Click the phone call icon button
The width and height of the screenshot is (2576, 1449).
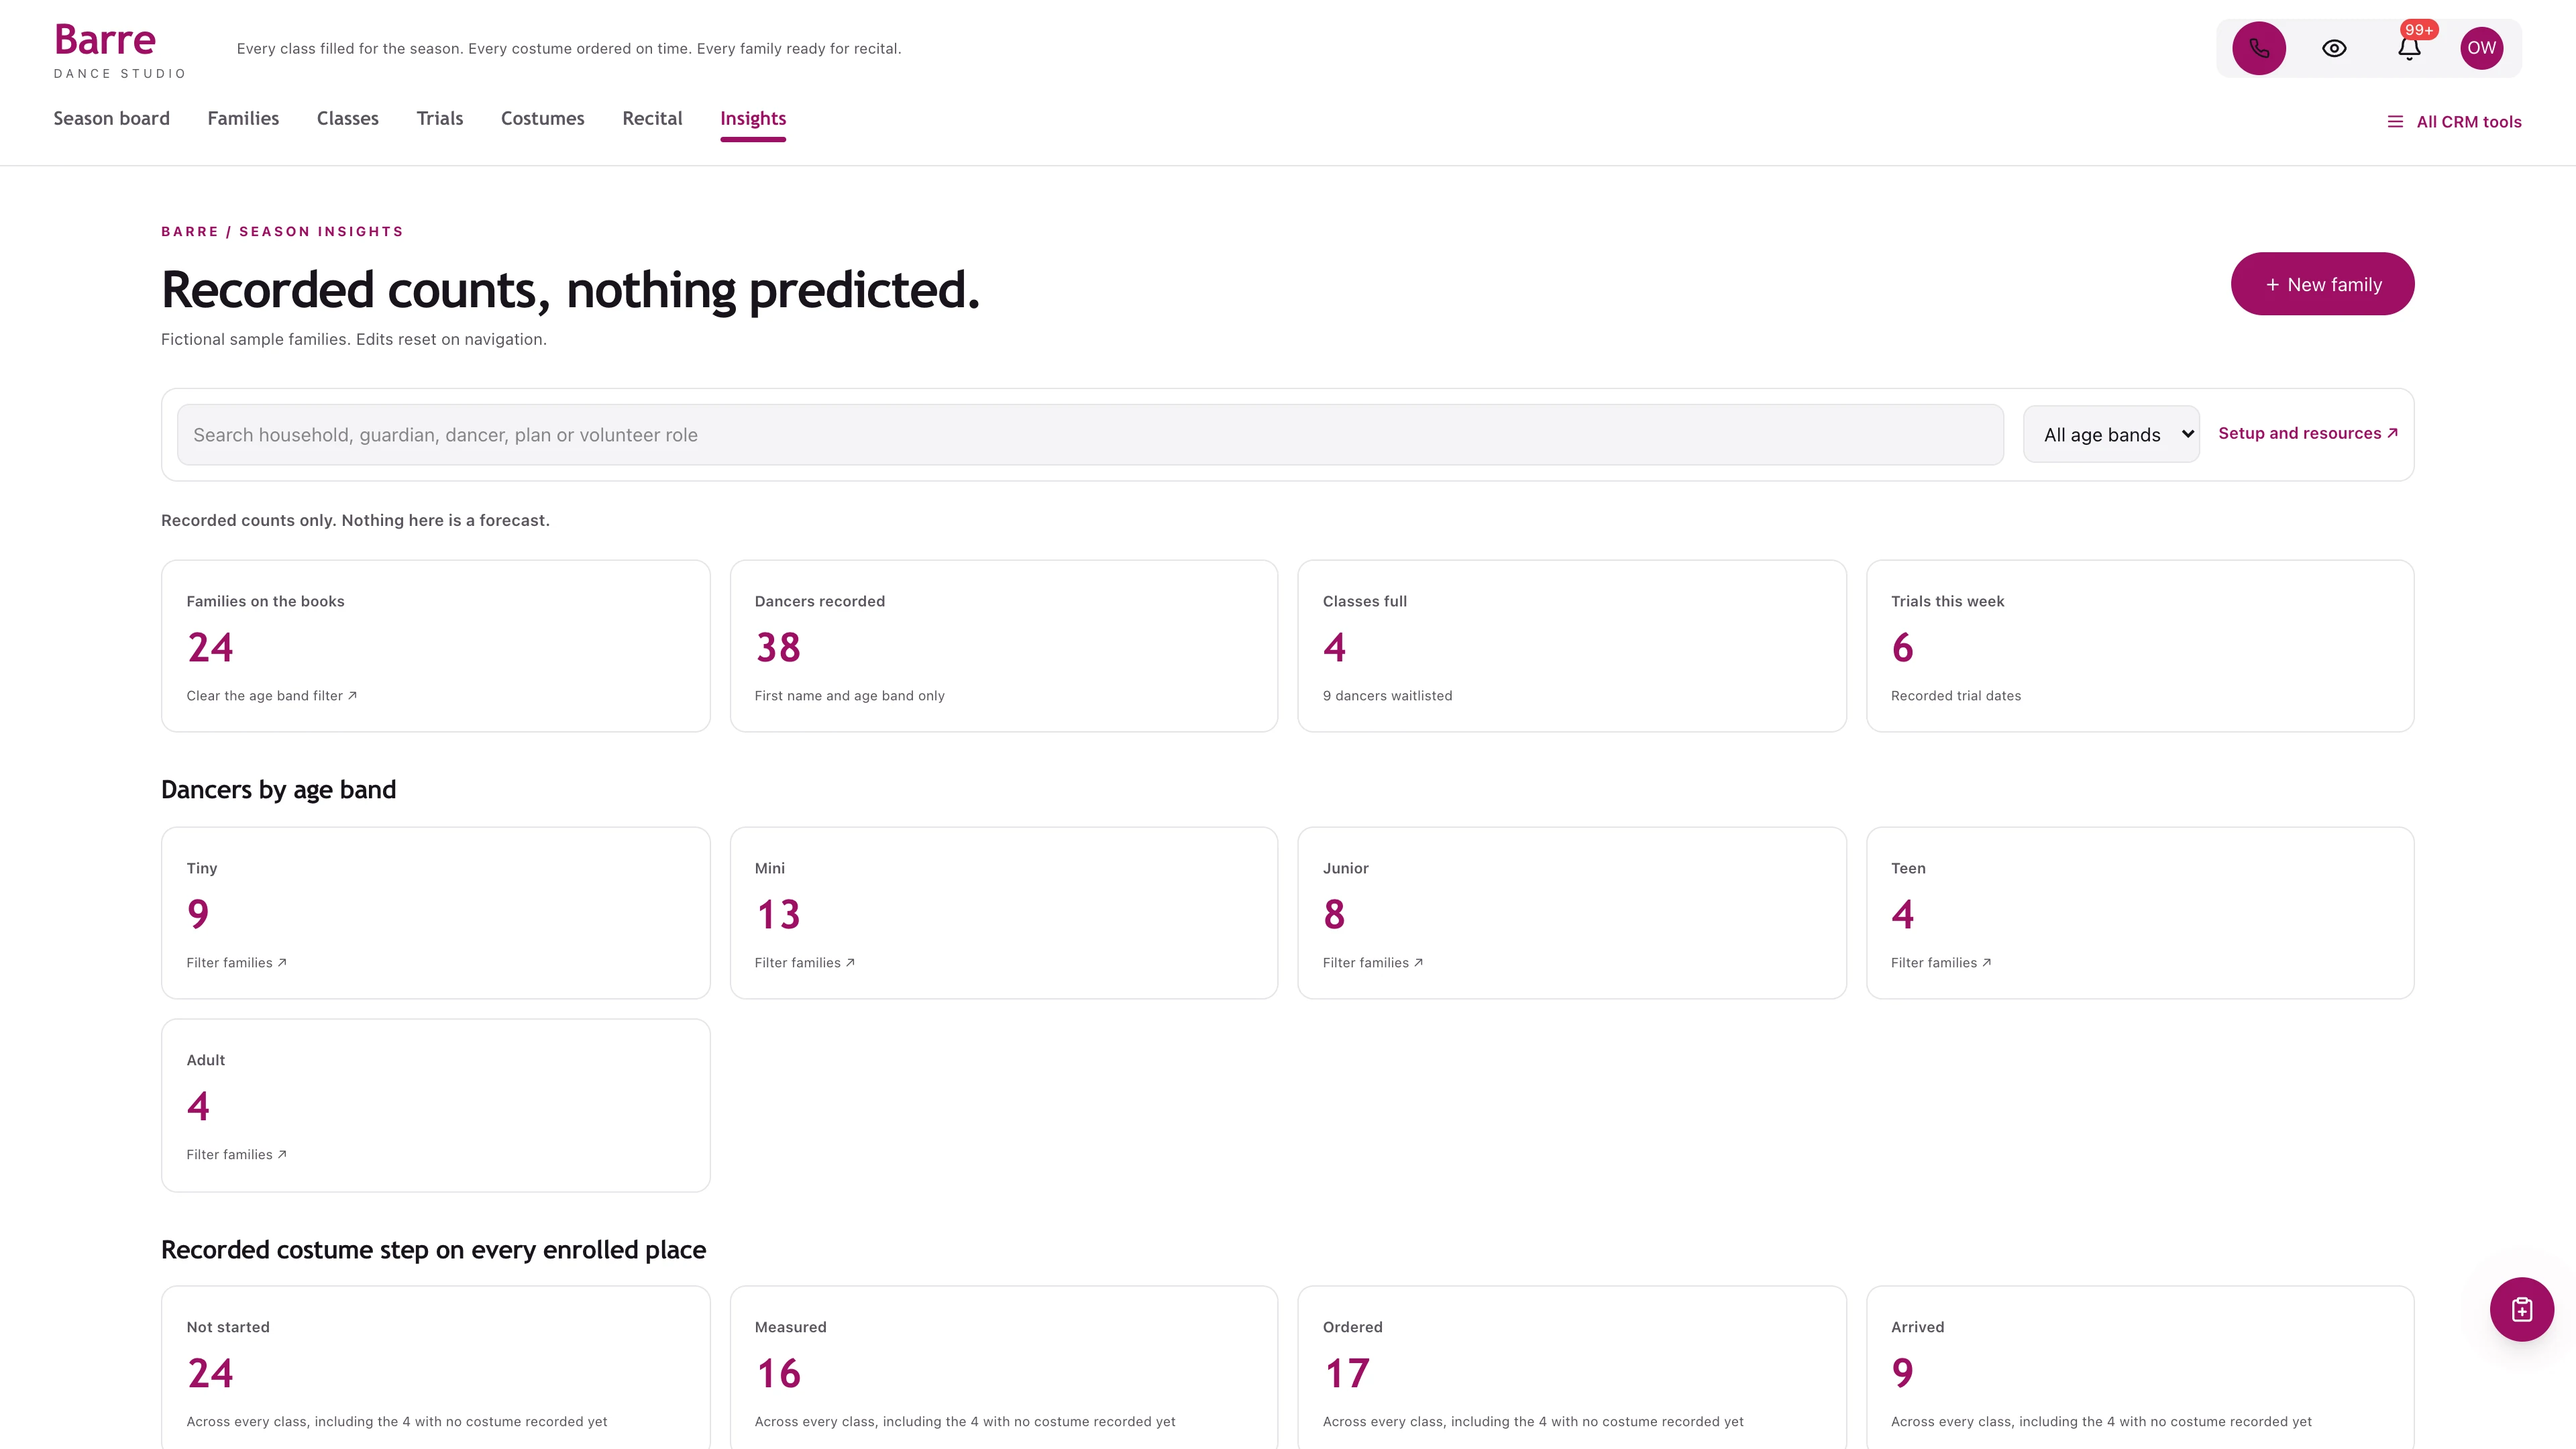click(x=2259, y=48)
